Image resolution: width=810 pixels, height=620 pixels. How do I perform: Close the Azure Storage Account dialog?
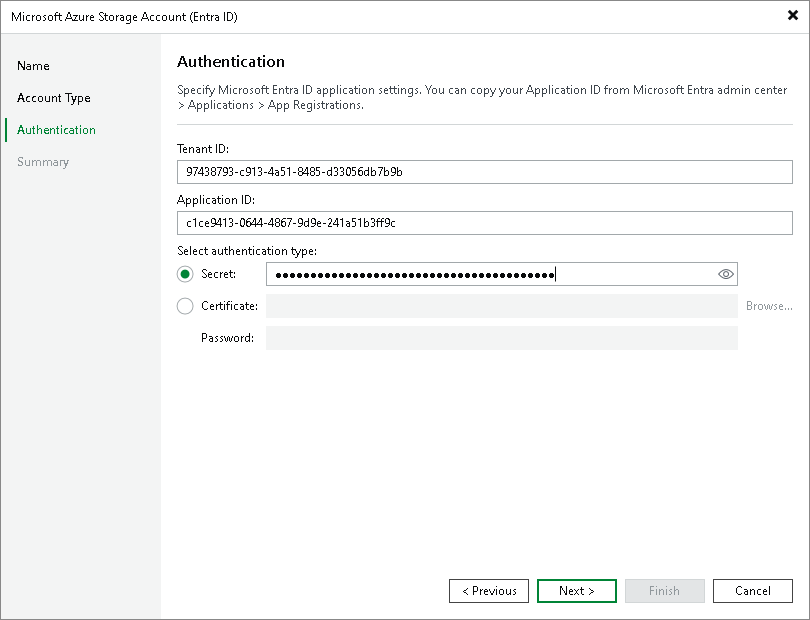pyautogui.click(x=792, y=16)
